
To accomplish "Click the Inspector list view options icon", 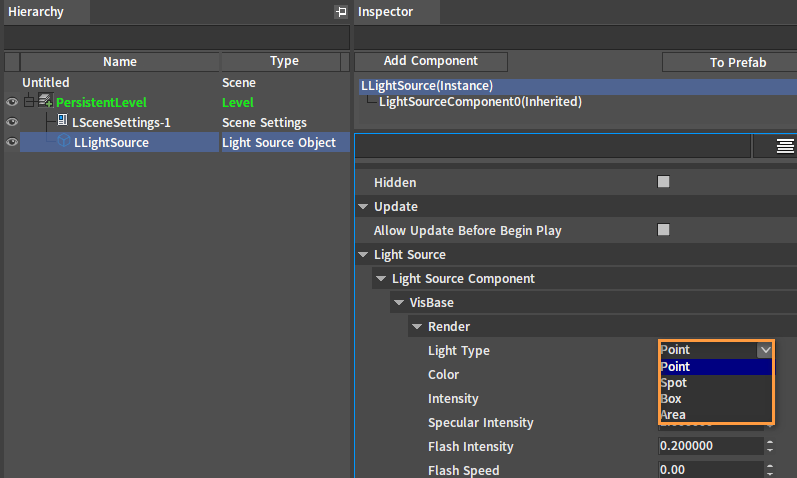I will tap(785, 146).
